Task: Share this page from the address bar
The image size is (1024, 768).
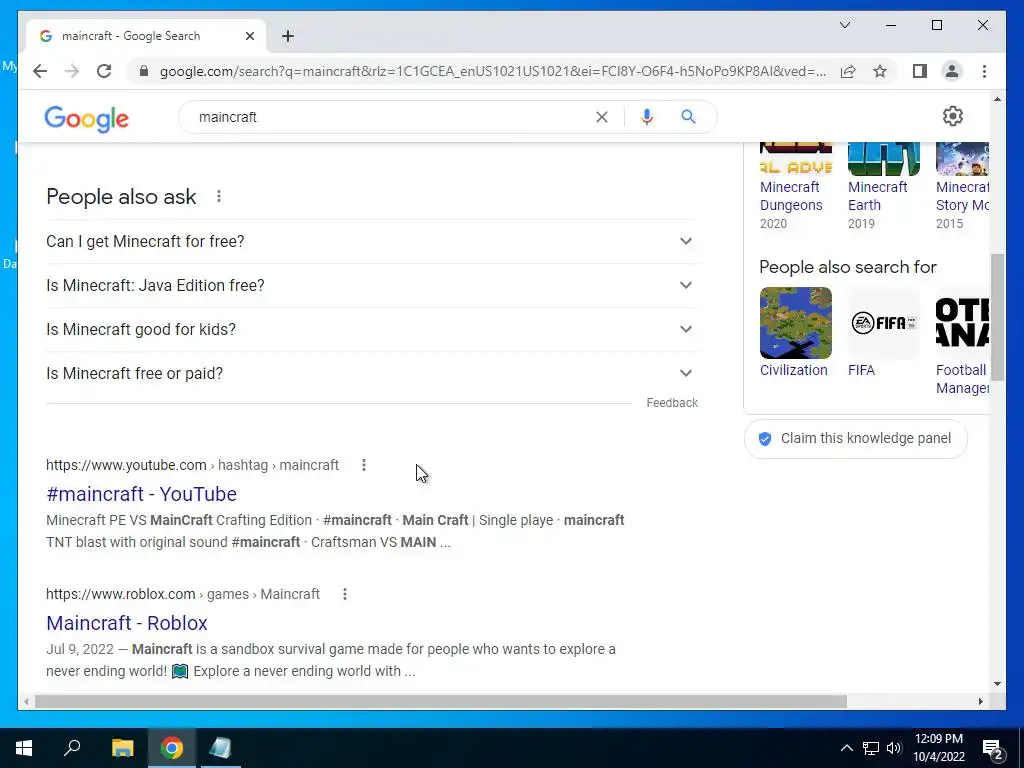Action: (x=848, y=71)
